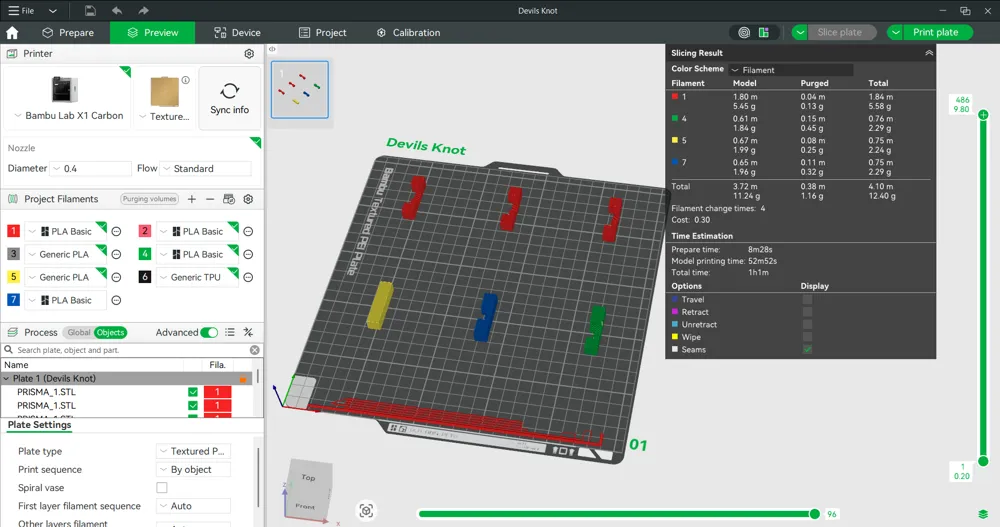Click the horizontal move slider handle
Image resolution: width=1000 pixels, height=527 pixels.
pos(814,514)
